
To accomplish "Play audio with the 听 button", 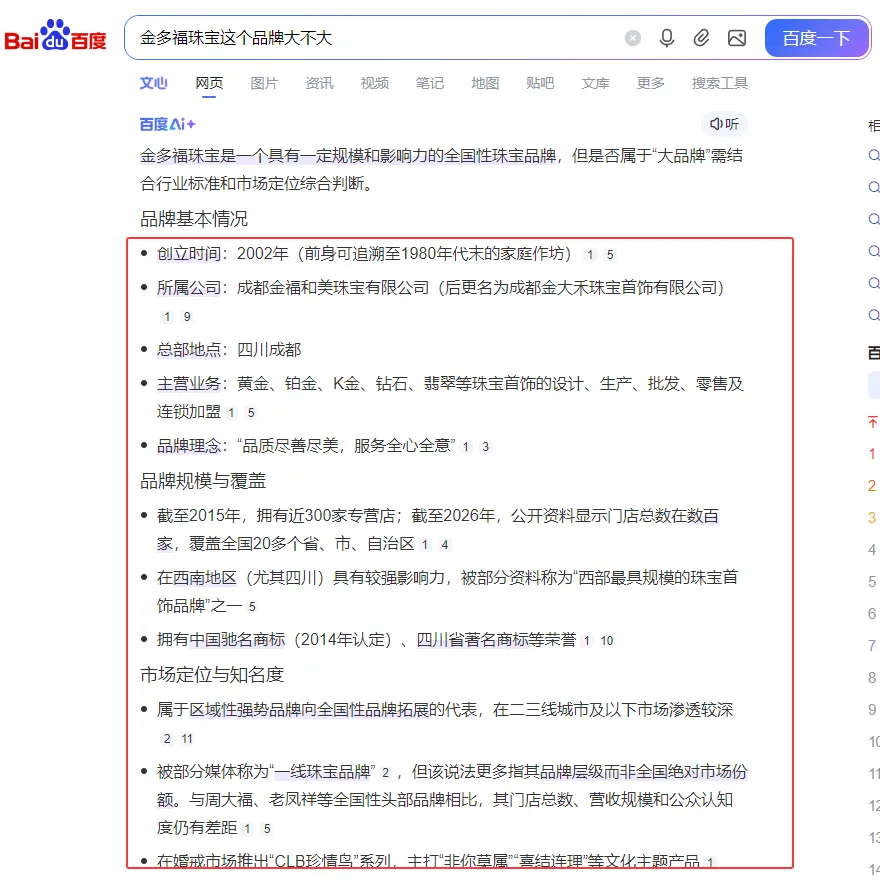I will [724, 124].
